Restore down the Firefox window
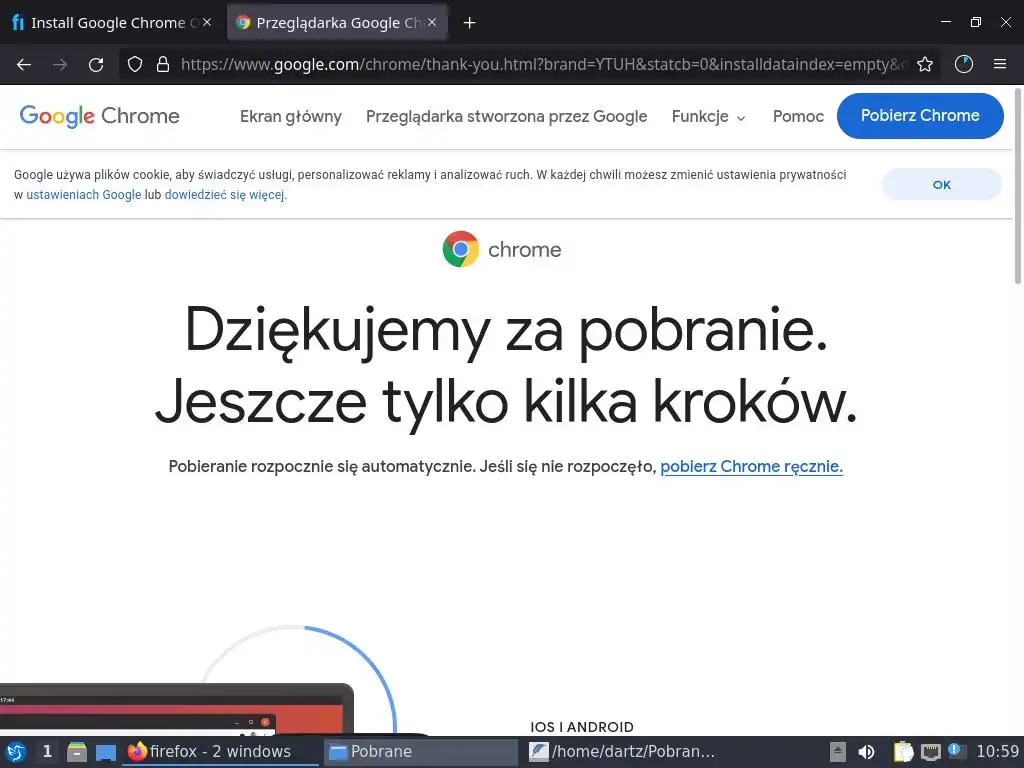This screenshot has height=768, width=1024. [x=976, y=22]
